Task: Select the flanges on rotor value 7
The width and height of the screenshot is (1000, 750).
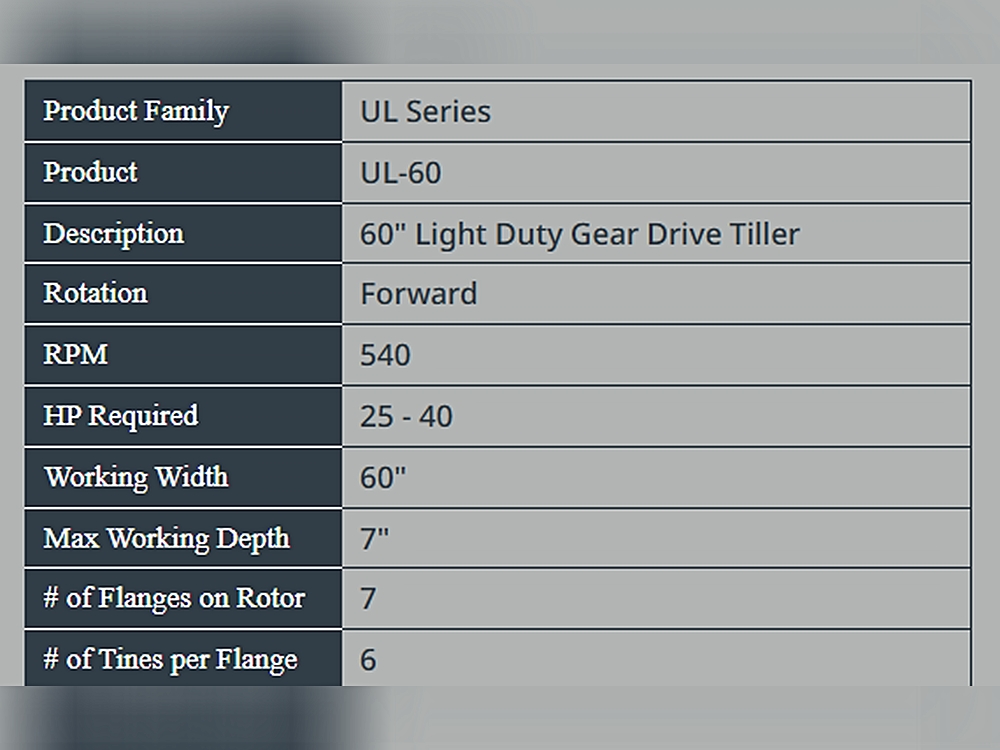Action: pos(368,599)
